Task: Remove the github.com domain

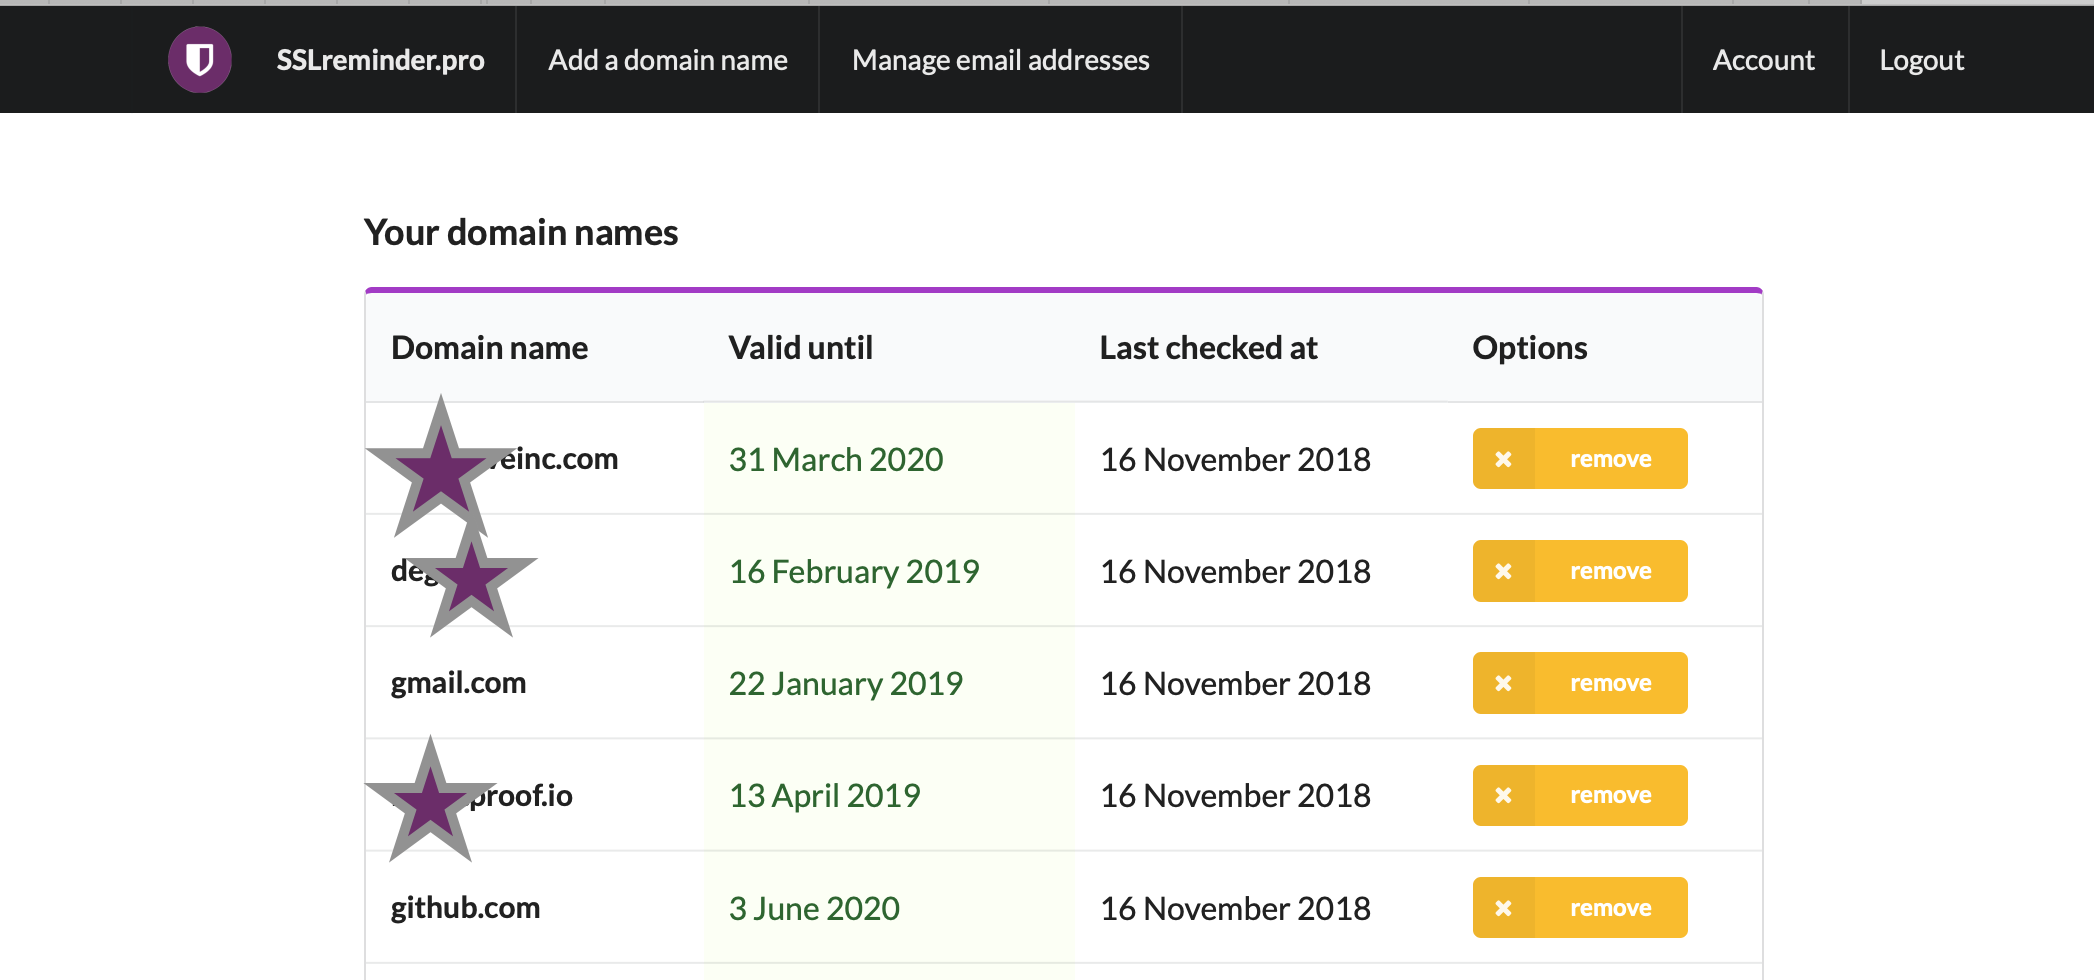Action: tap(1580, 908)
